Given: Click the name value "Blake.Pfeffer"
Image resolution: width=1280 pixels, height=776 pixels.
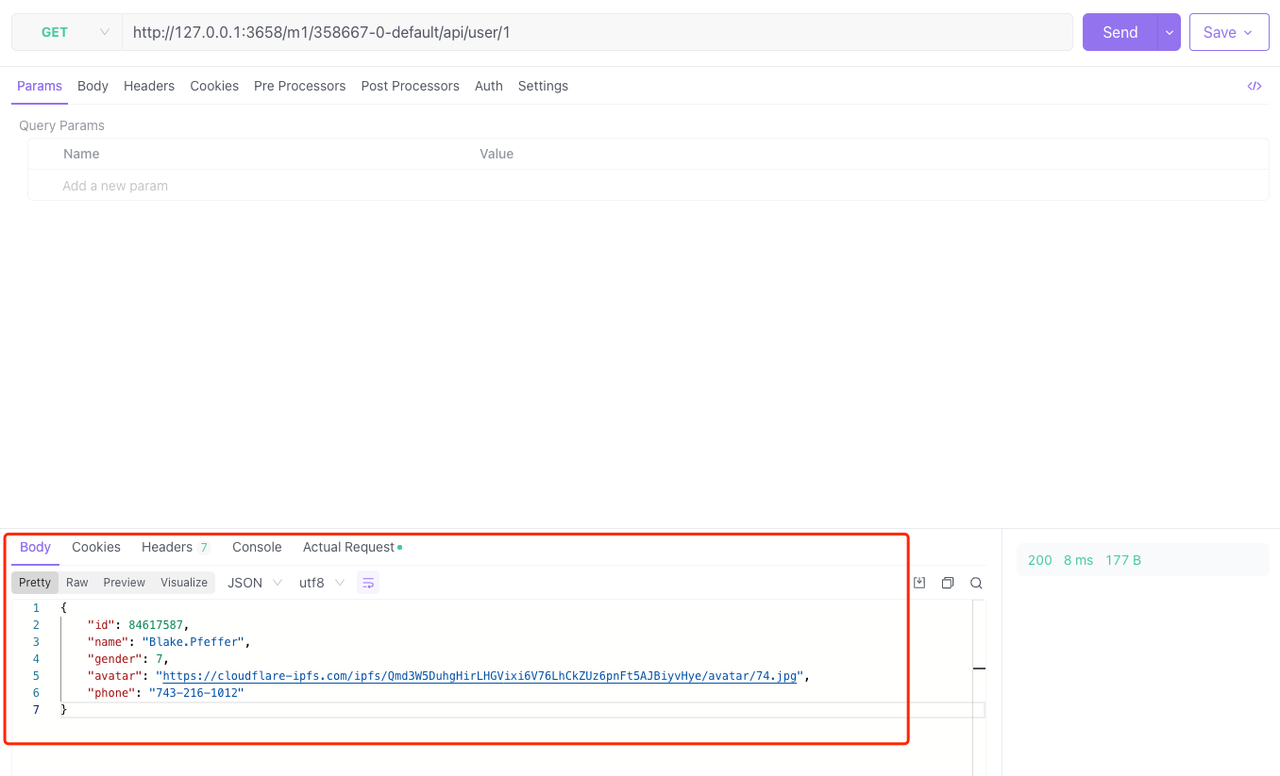Looking at the screenshot, I should pyautogui.click(x=195, y=642).
